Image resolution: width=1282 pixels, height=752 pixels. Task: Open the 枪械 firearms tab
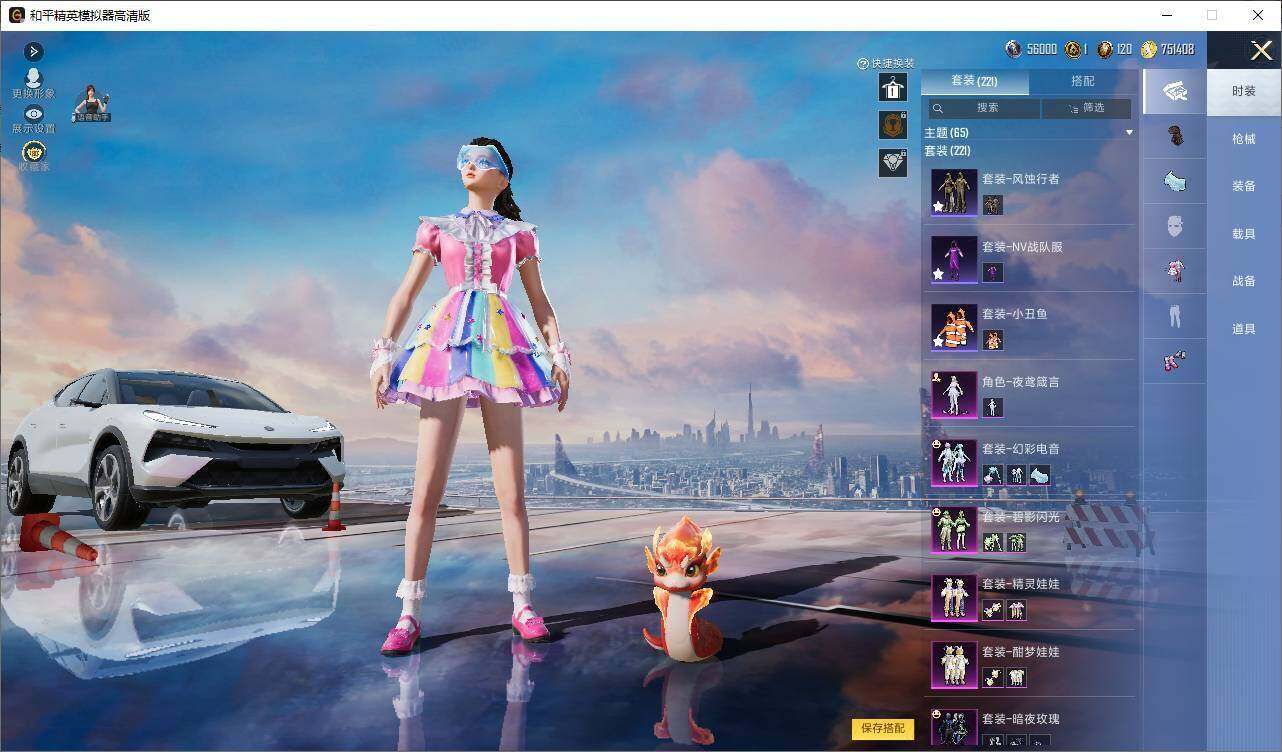[x=1244, y=139]
